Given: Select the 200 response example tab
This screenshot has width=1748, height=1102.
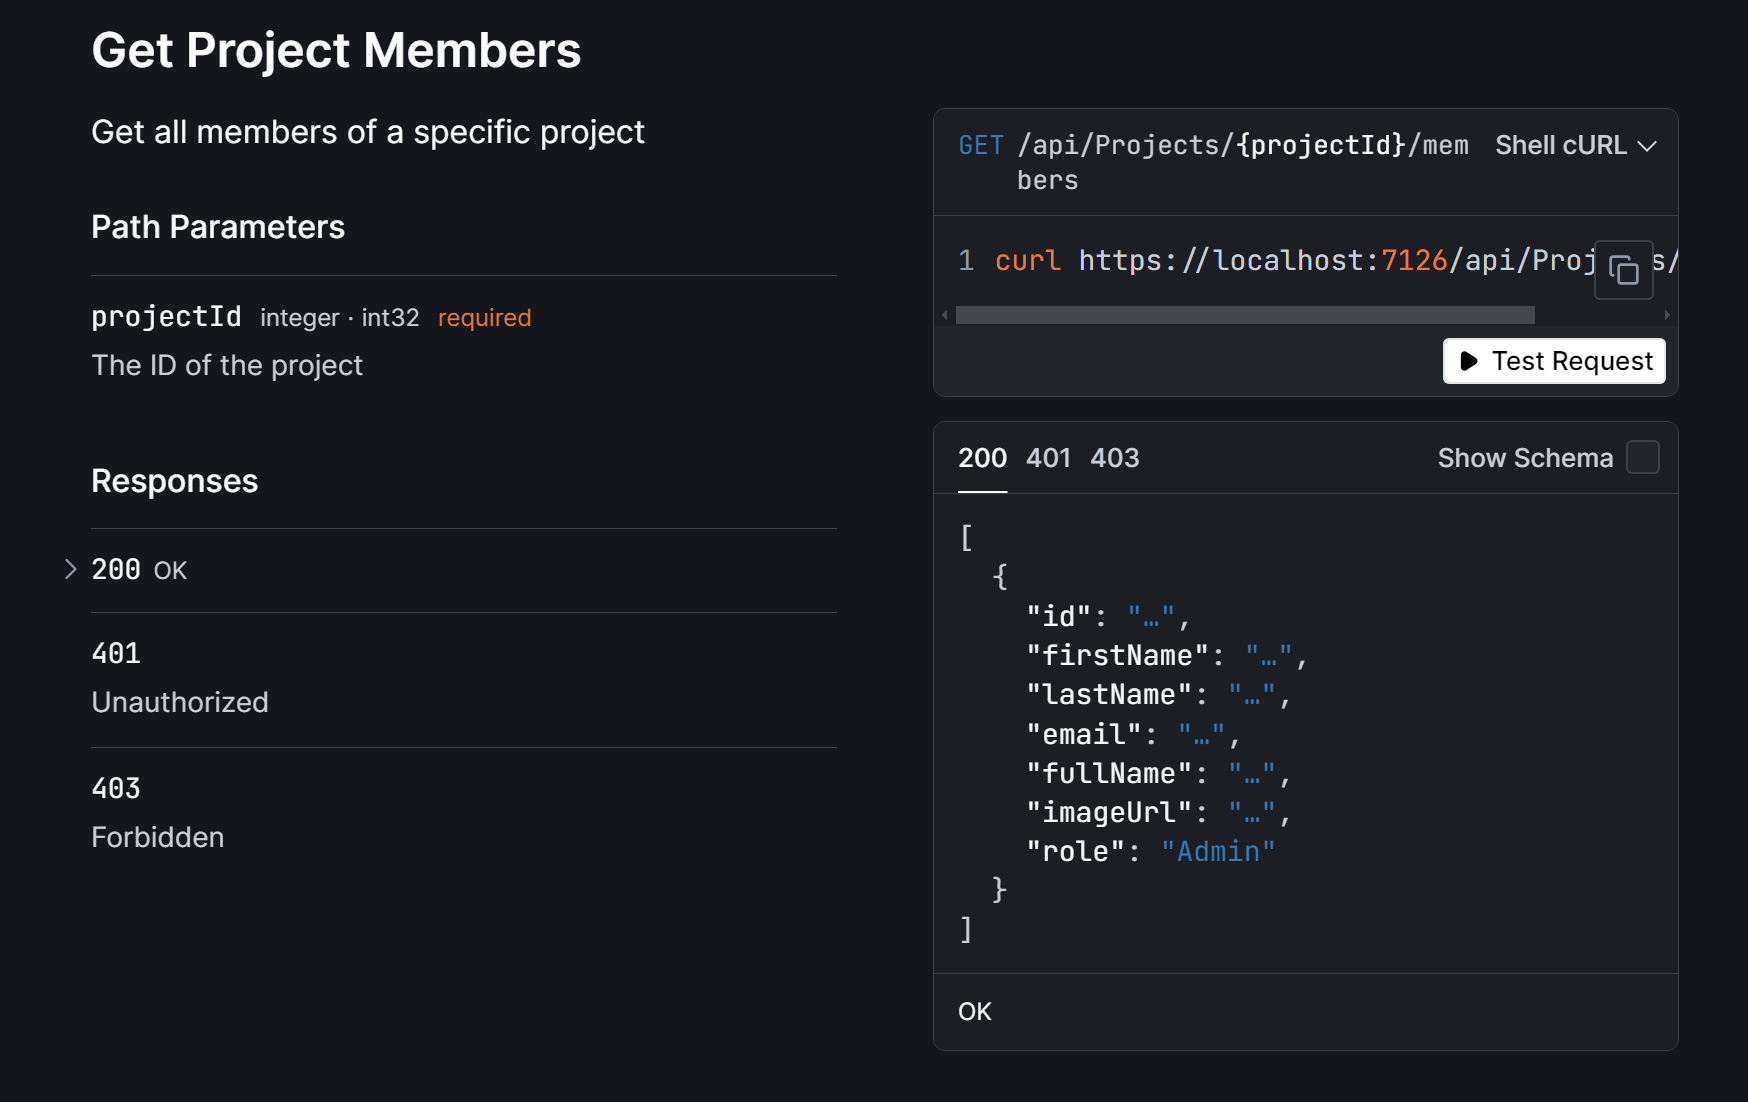Looking at the screenshot, I should click(x=982, y=458).
